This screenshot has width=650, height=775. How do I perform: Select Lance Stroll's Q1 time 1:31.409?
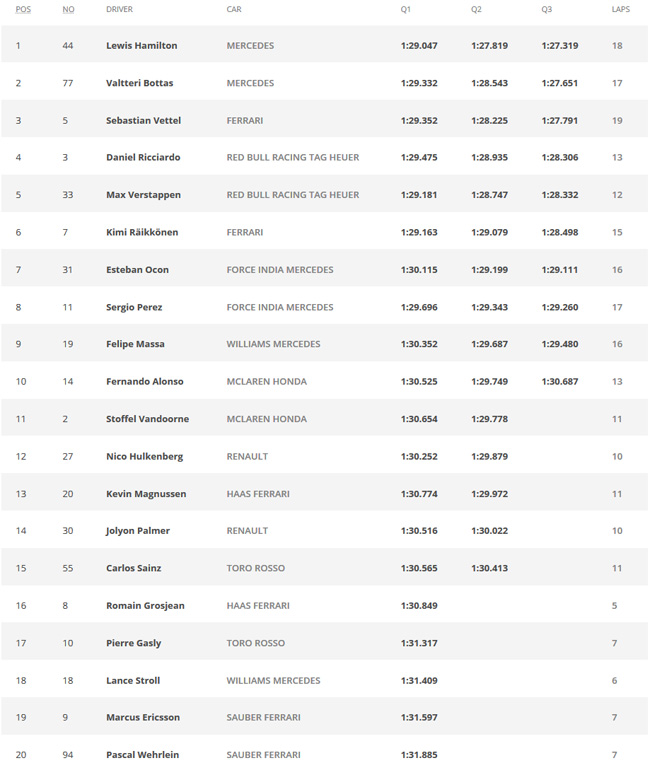tap(419, 681)
